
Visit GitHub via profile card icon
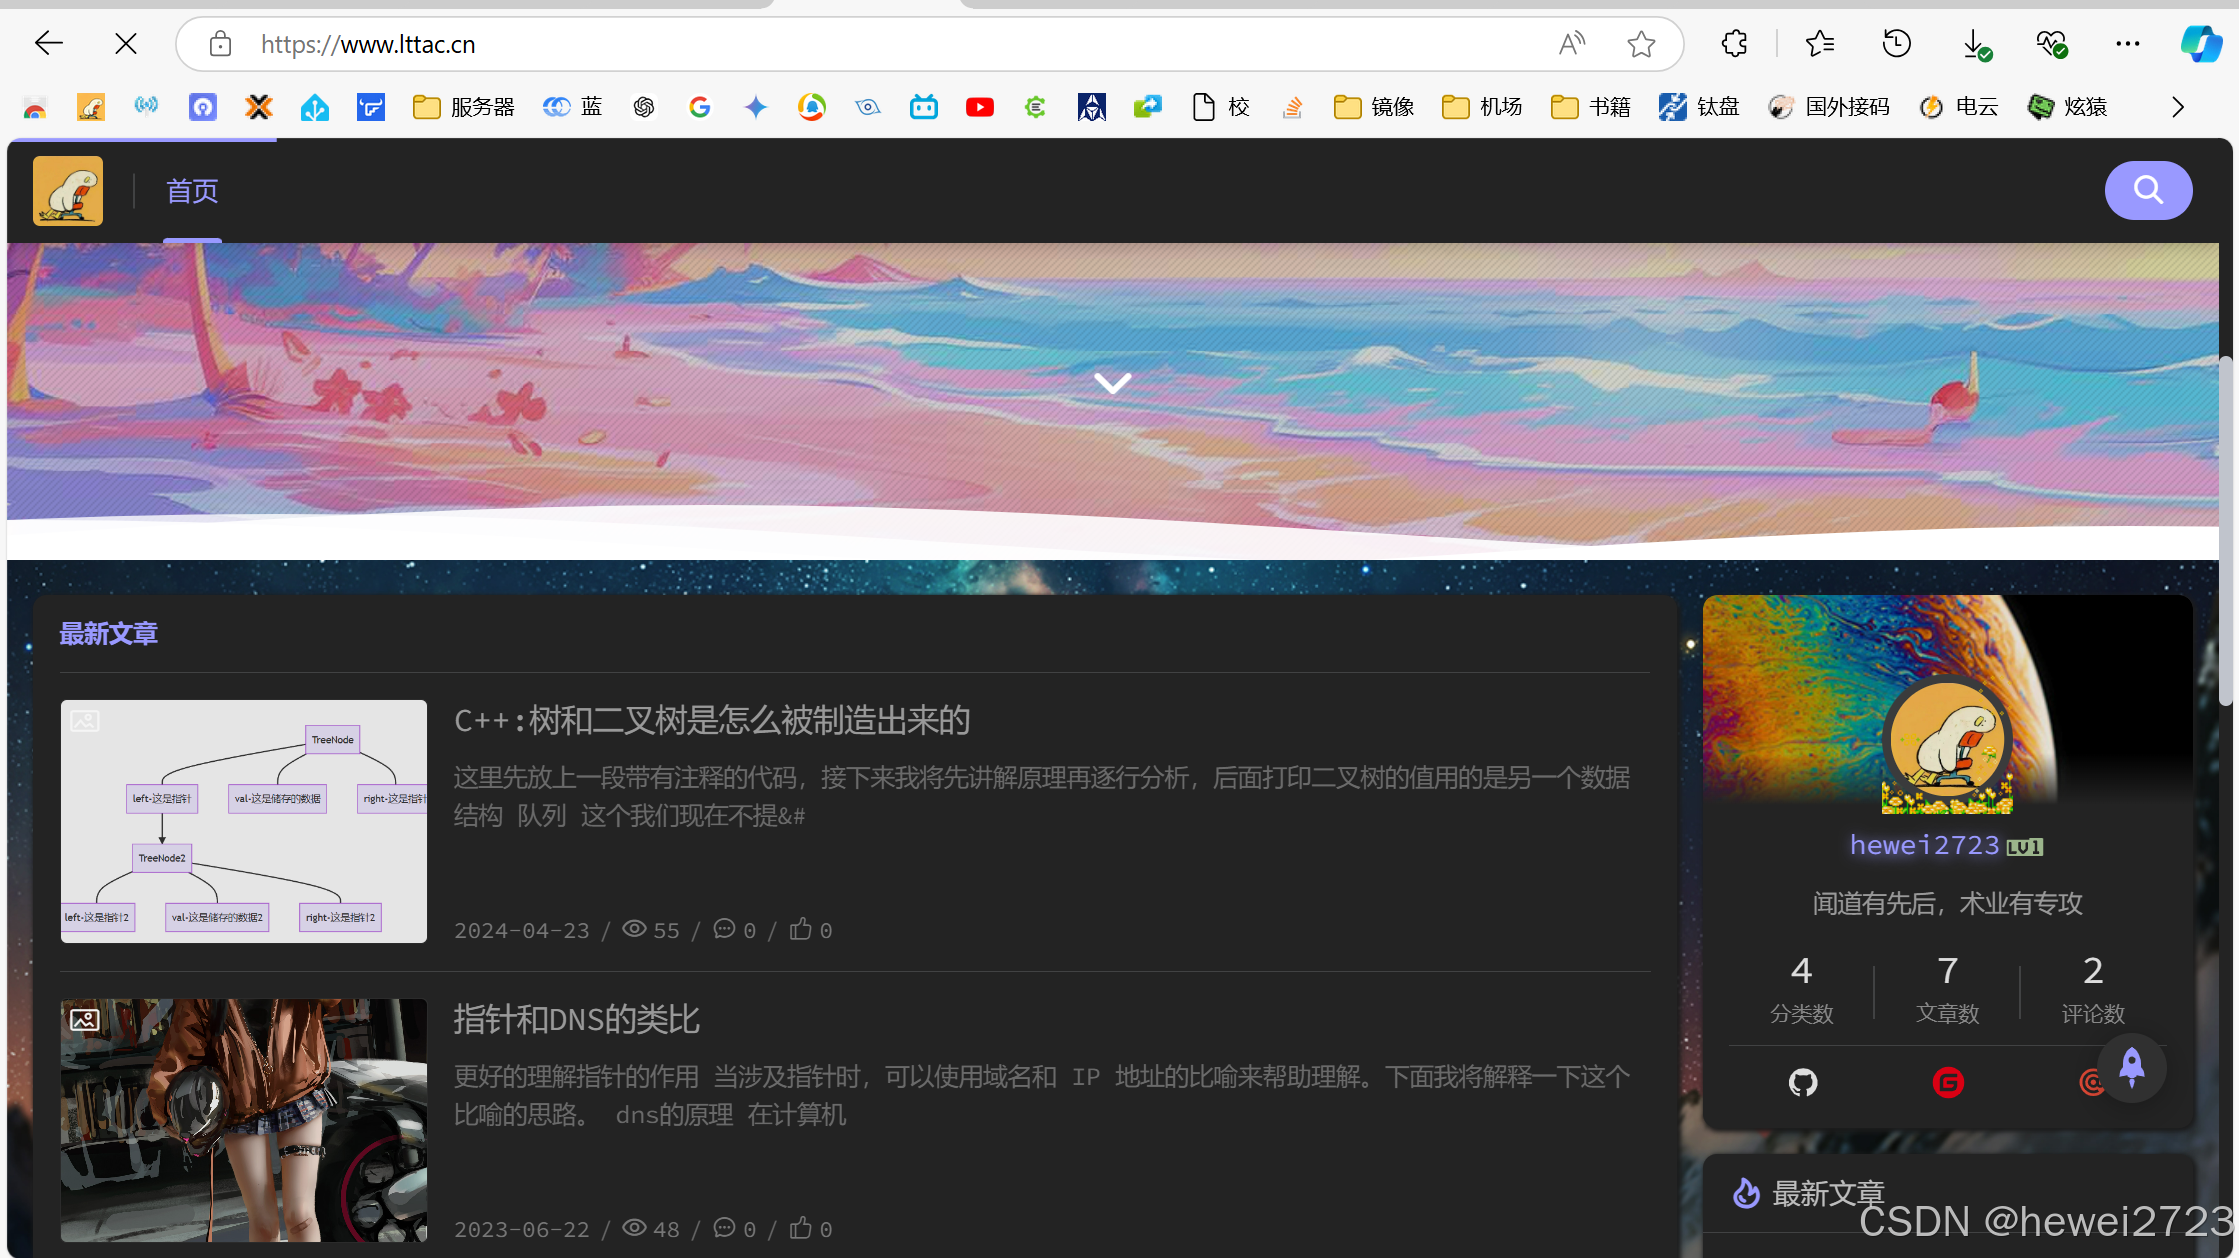point(1802,1082)
